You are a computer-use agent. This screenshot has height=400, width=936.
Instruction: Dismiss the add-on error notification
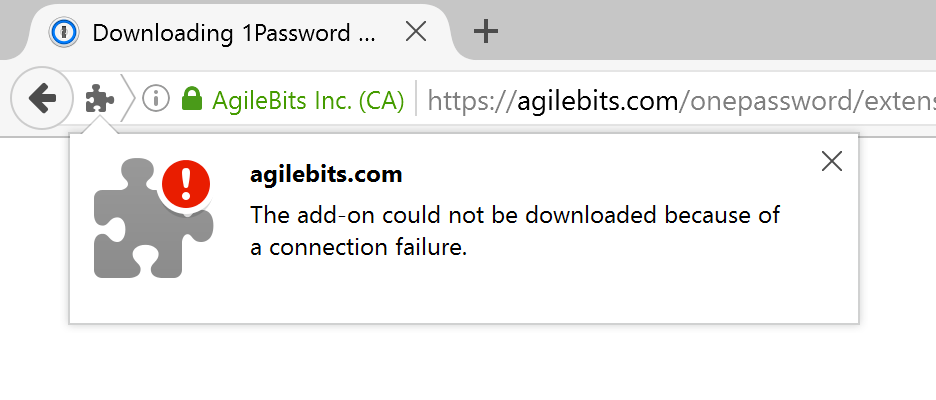[x=832, y=161]
